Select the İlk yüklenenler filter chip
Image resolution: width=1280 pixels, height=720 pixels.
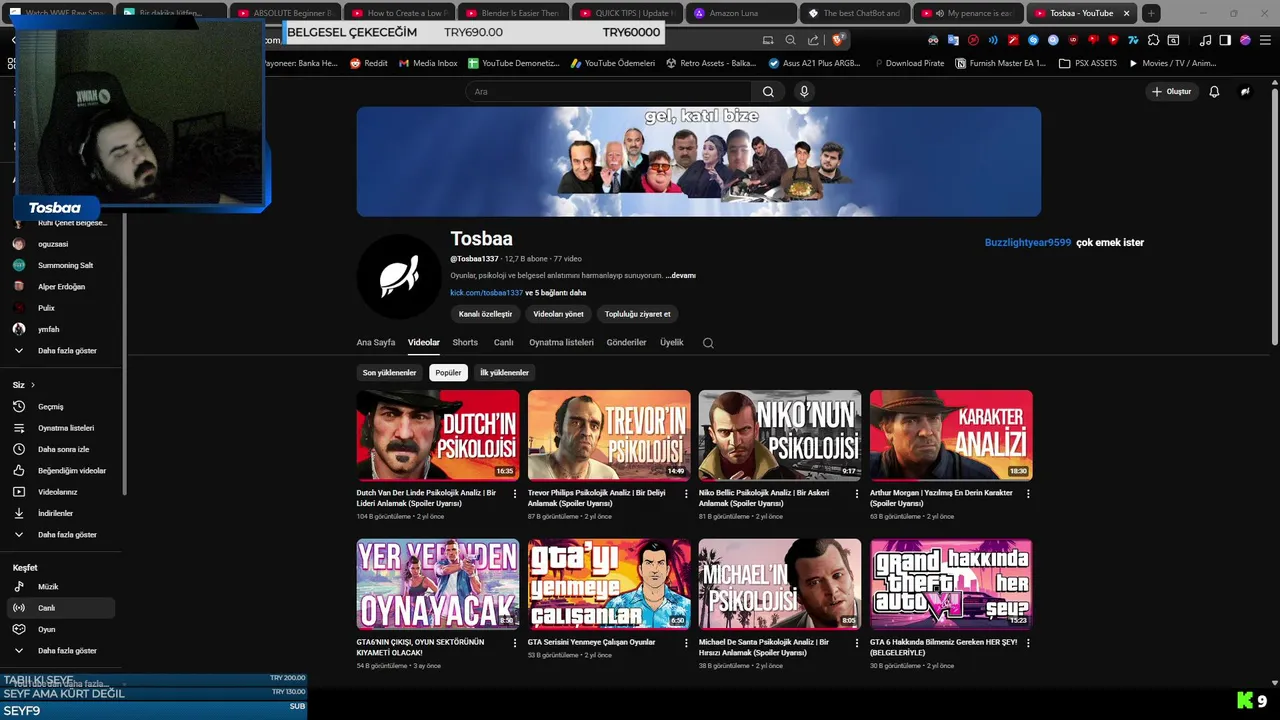point(504,373)
